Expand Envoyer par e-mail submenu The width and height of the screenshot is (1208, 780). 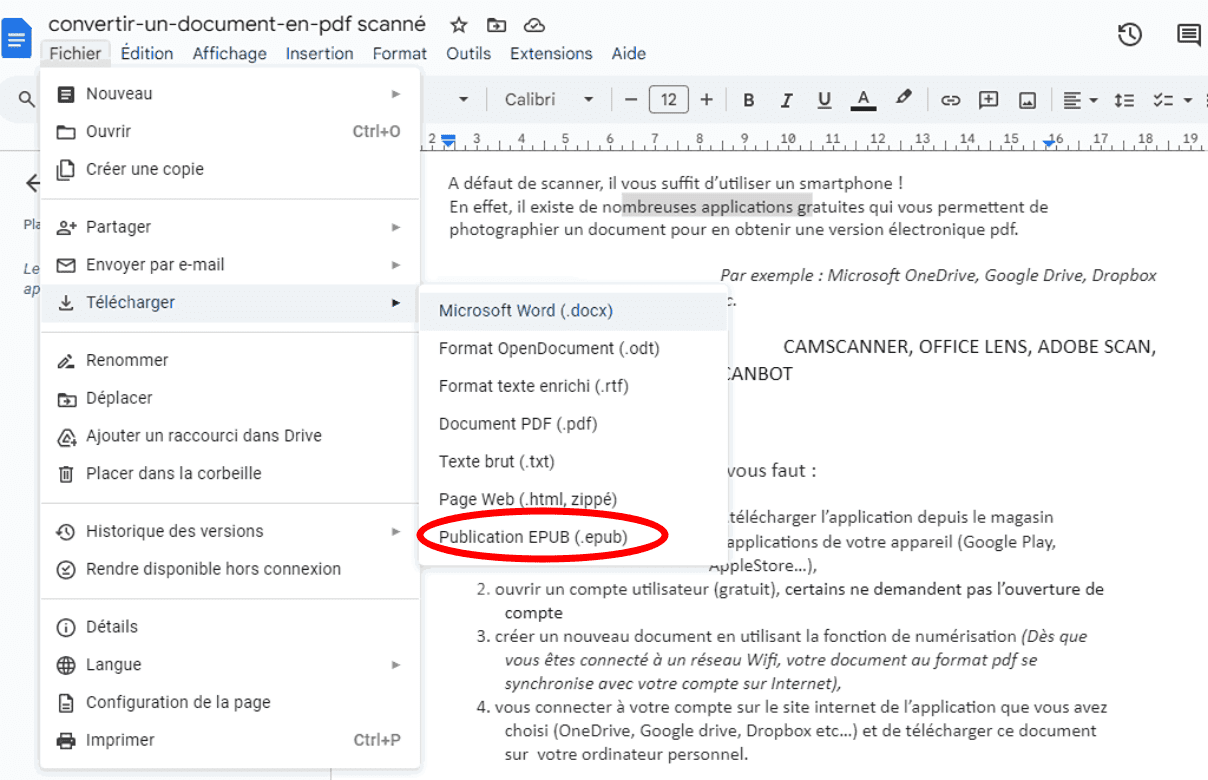(230, 265)
